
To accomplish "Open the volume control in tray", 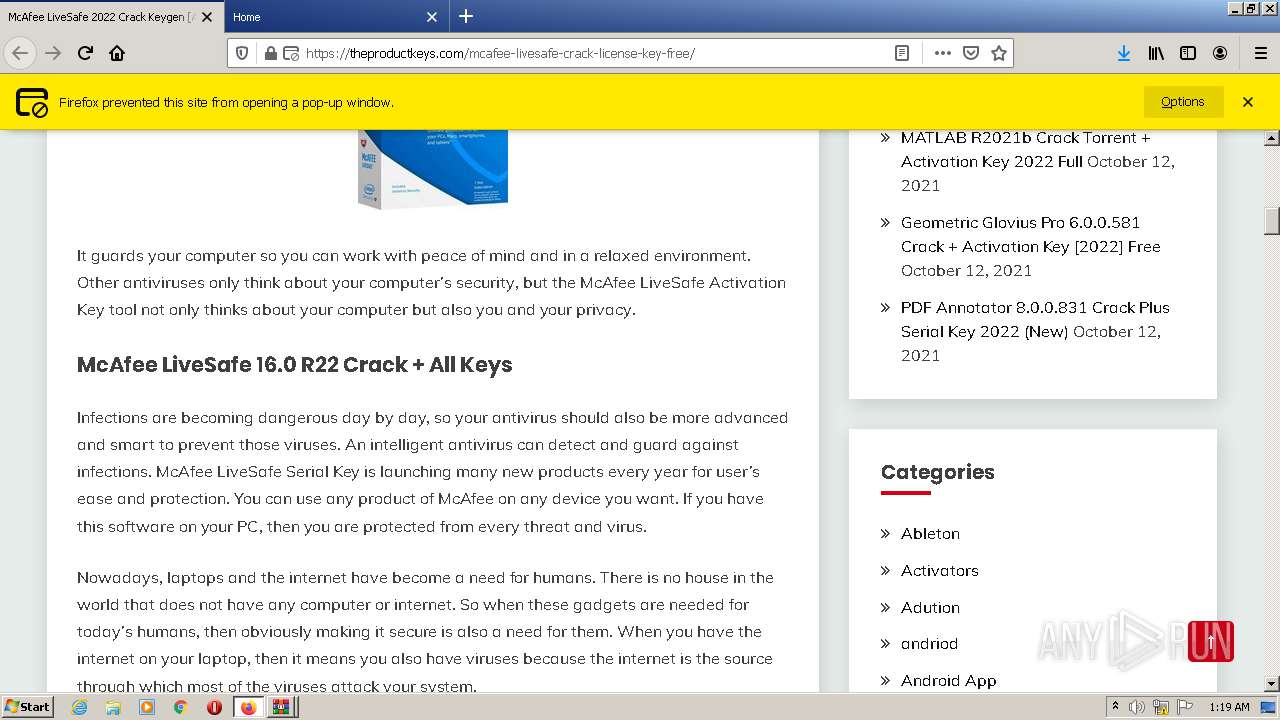I will [x=1137, y=707].
